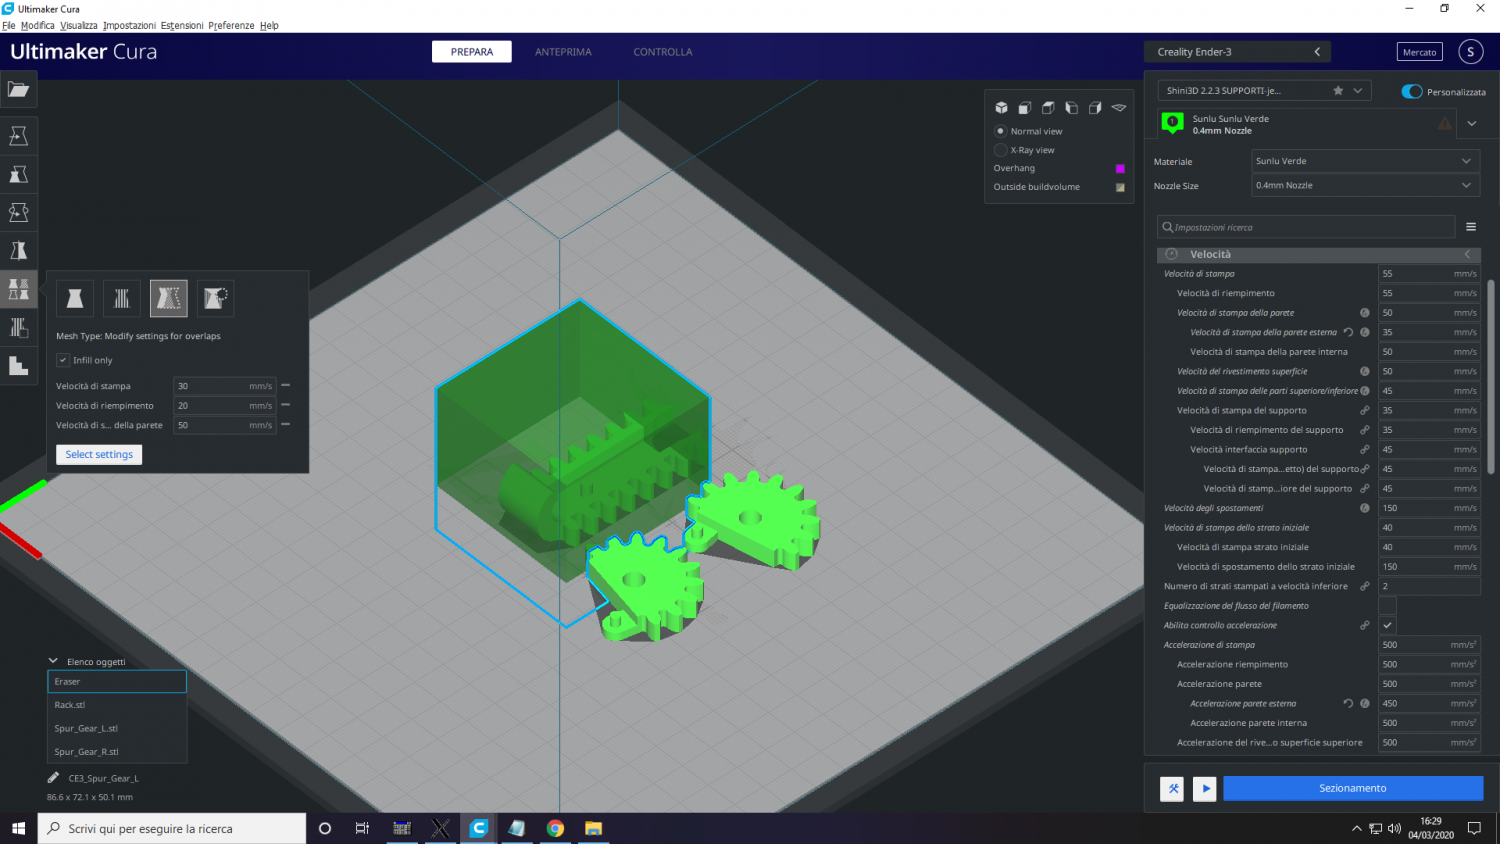Select the Rotate tool in left toolbar
This screenshot has width=1500, height=844.
pos(18,212)
